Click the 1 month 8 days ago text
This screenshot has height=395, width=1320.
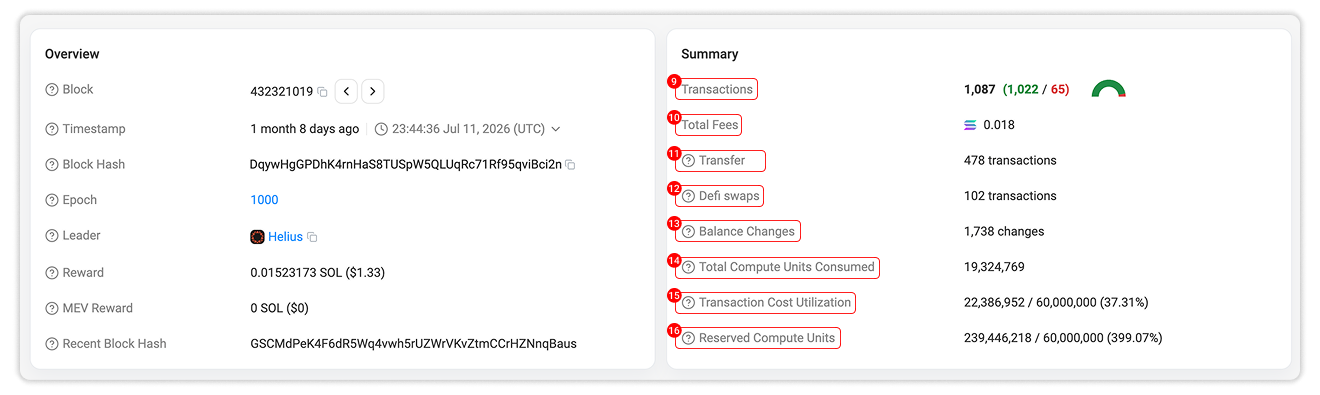tap(305, 129)
